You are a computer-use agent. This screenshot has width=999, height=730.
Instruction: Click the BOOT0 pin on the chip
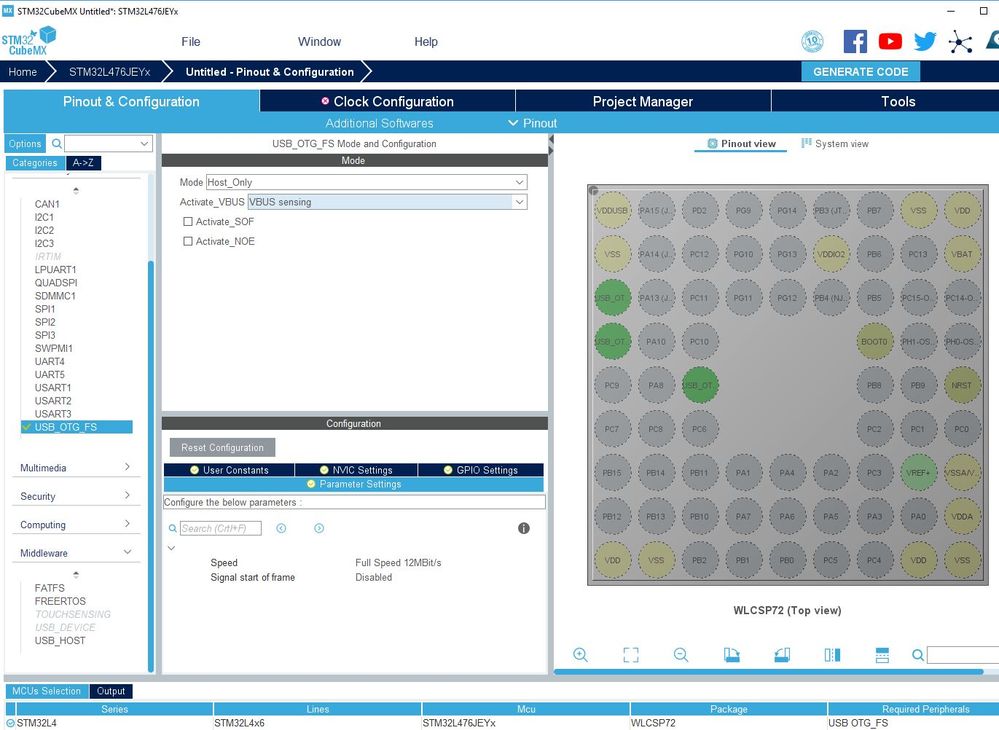coord(874,341)
